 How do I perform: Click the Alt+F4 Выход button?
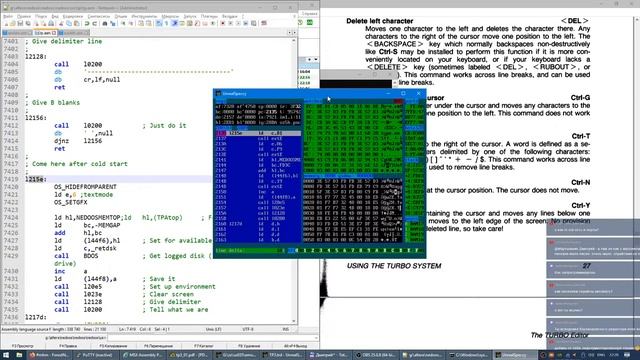[x=295, y=346]
